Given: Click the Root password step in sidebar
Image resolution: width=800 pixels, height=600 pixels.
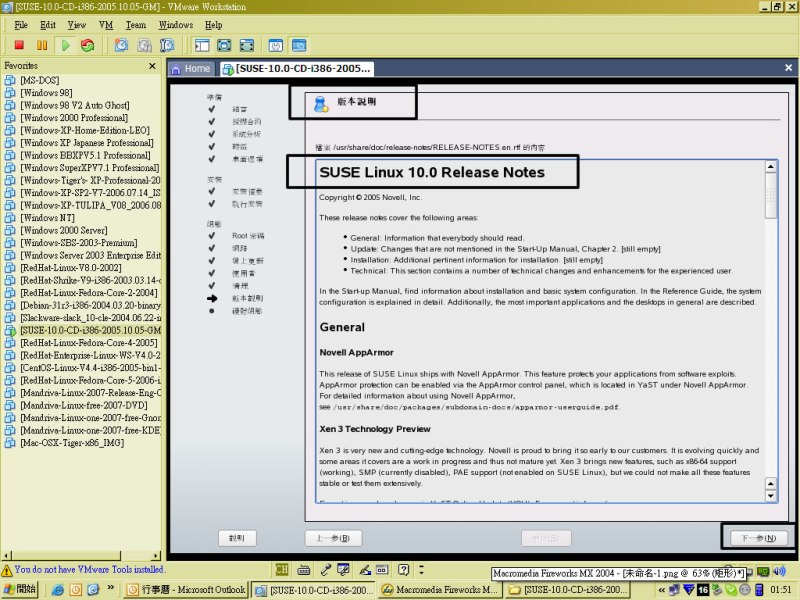Looking at the screenshot, I should tap(248, 236).
